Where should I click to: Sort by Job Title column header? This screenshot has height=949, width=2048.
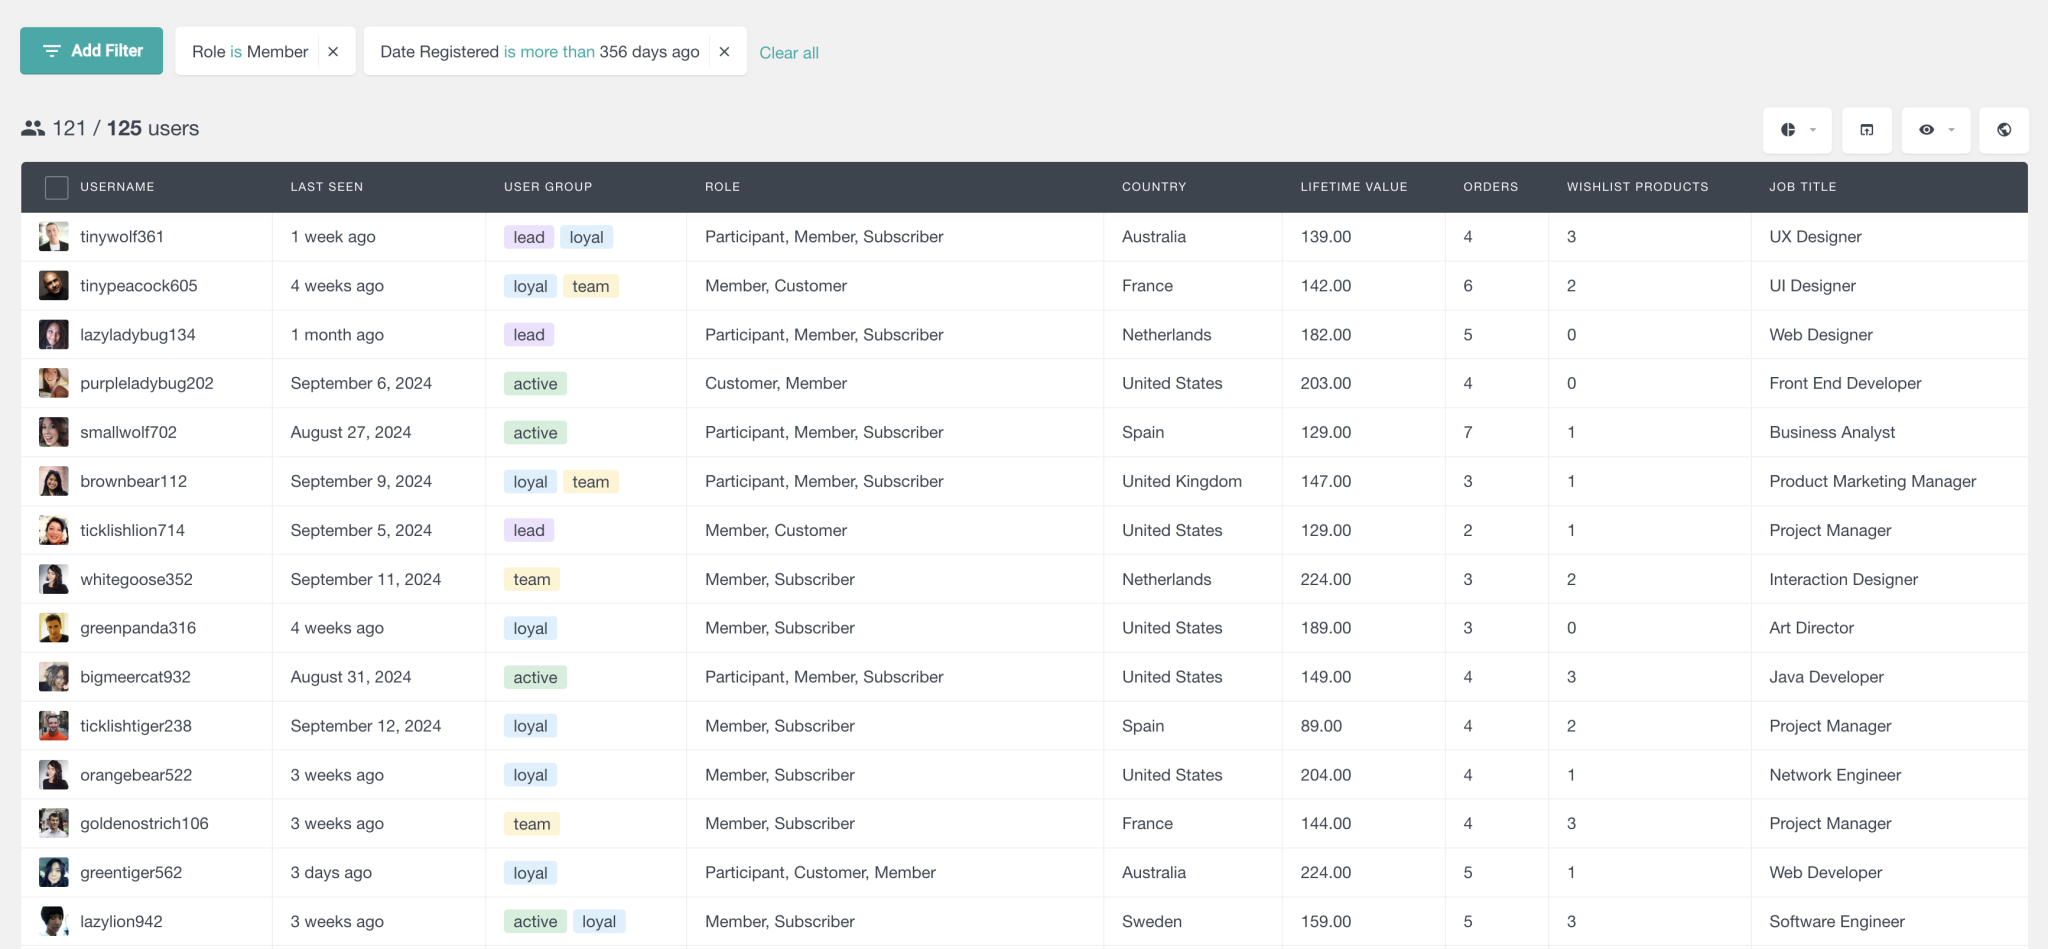1803,187
